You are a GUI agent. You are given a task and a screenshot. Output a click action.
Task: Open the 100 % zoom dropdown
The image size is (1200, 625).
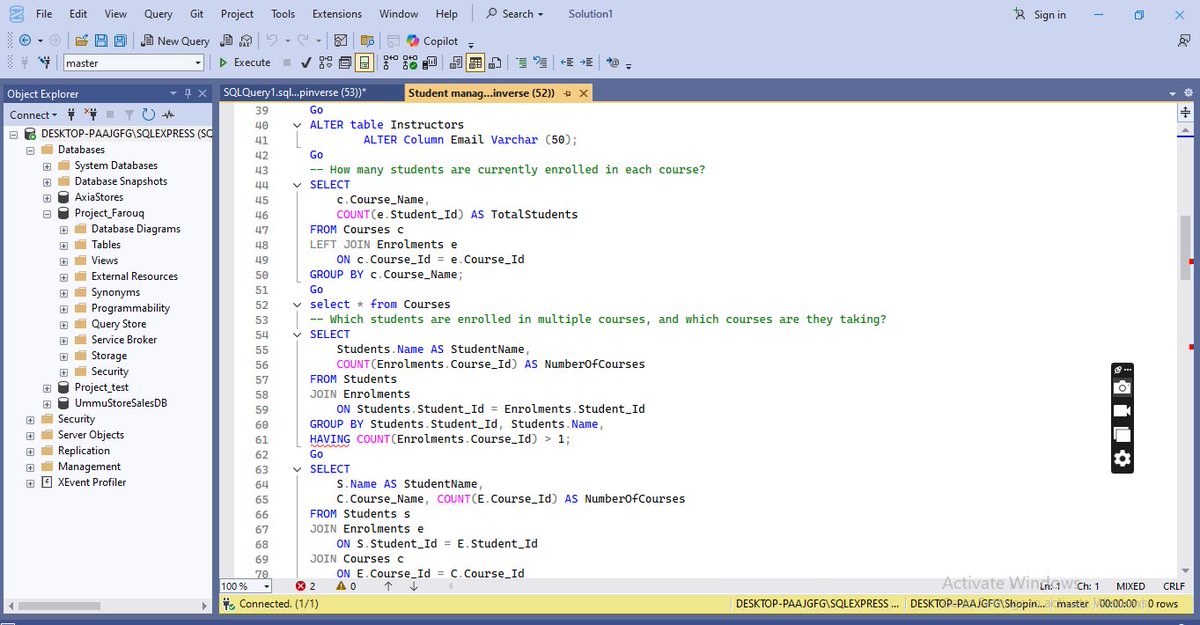[264, 586]
